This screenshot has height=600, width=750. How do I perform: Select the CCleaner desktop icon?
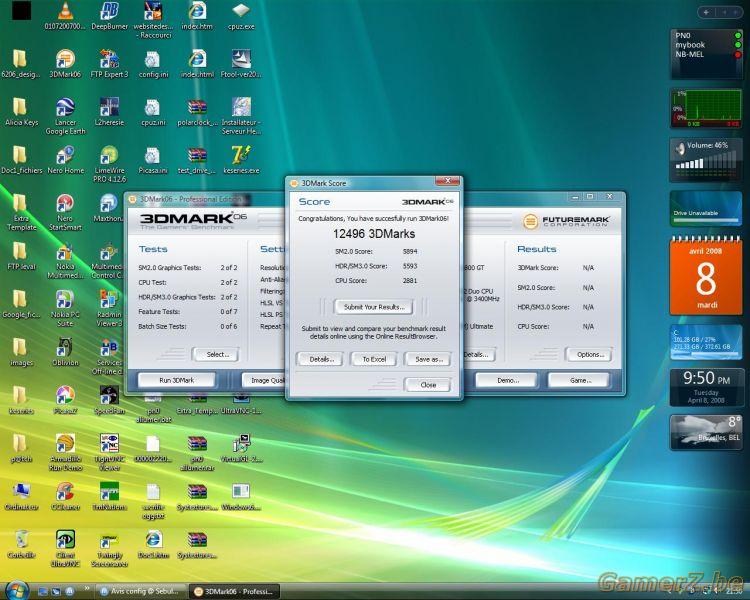click(65, 496)
